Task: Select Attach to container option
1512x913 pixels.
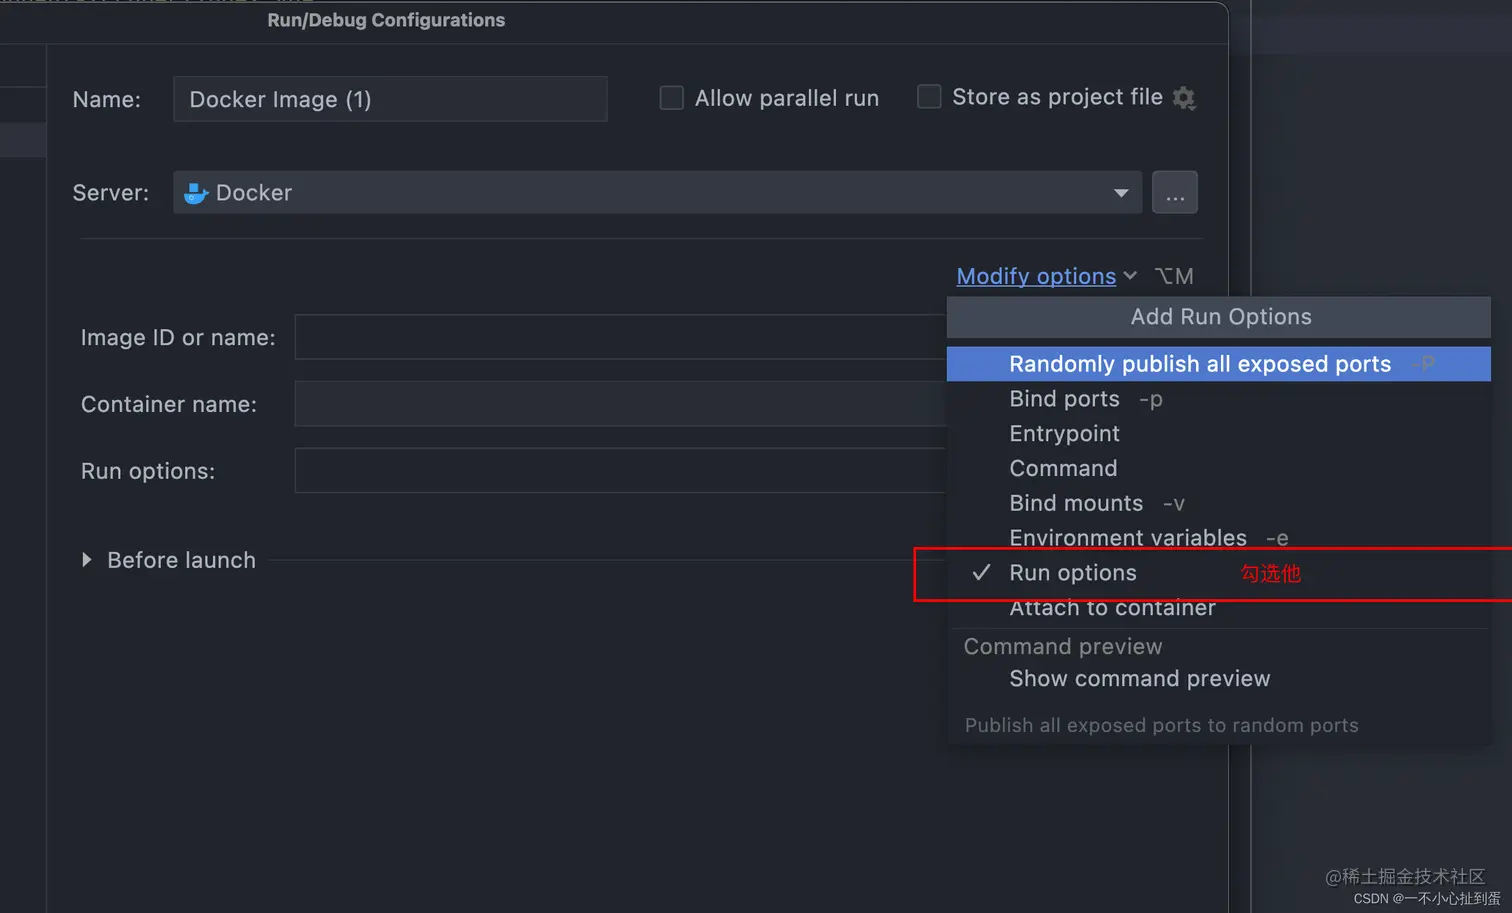Action: (x=1218, y=608)
